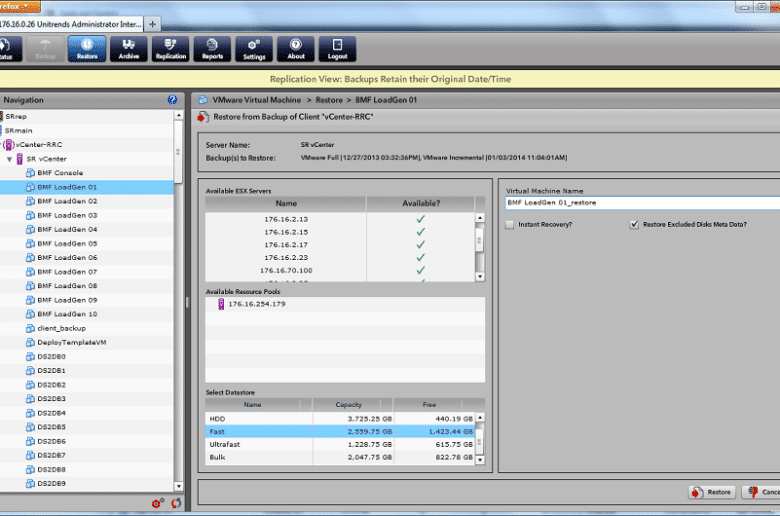Select ESX server 176.16.2.17

click(x=286, y=245)
